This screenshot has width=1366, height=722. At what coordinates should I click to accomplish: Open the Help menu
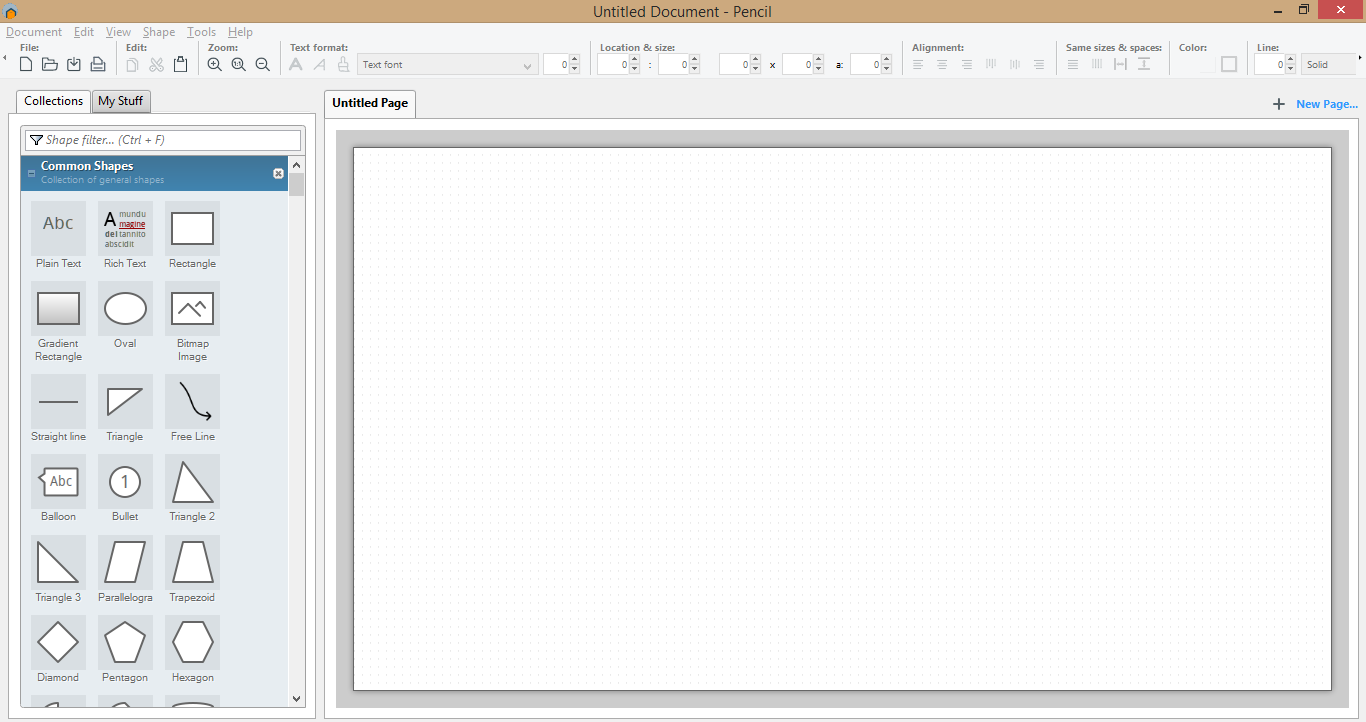(x=240, y=32)
